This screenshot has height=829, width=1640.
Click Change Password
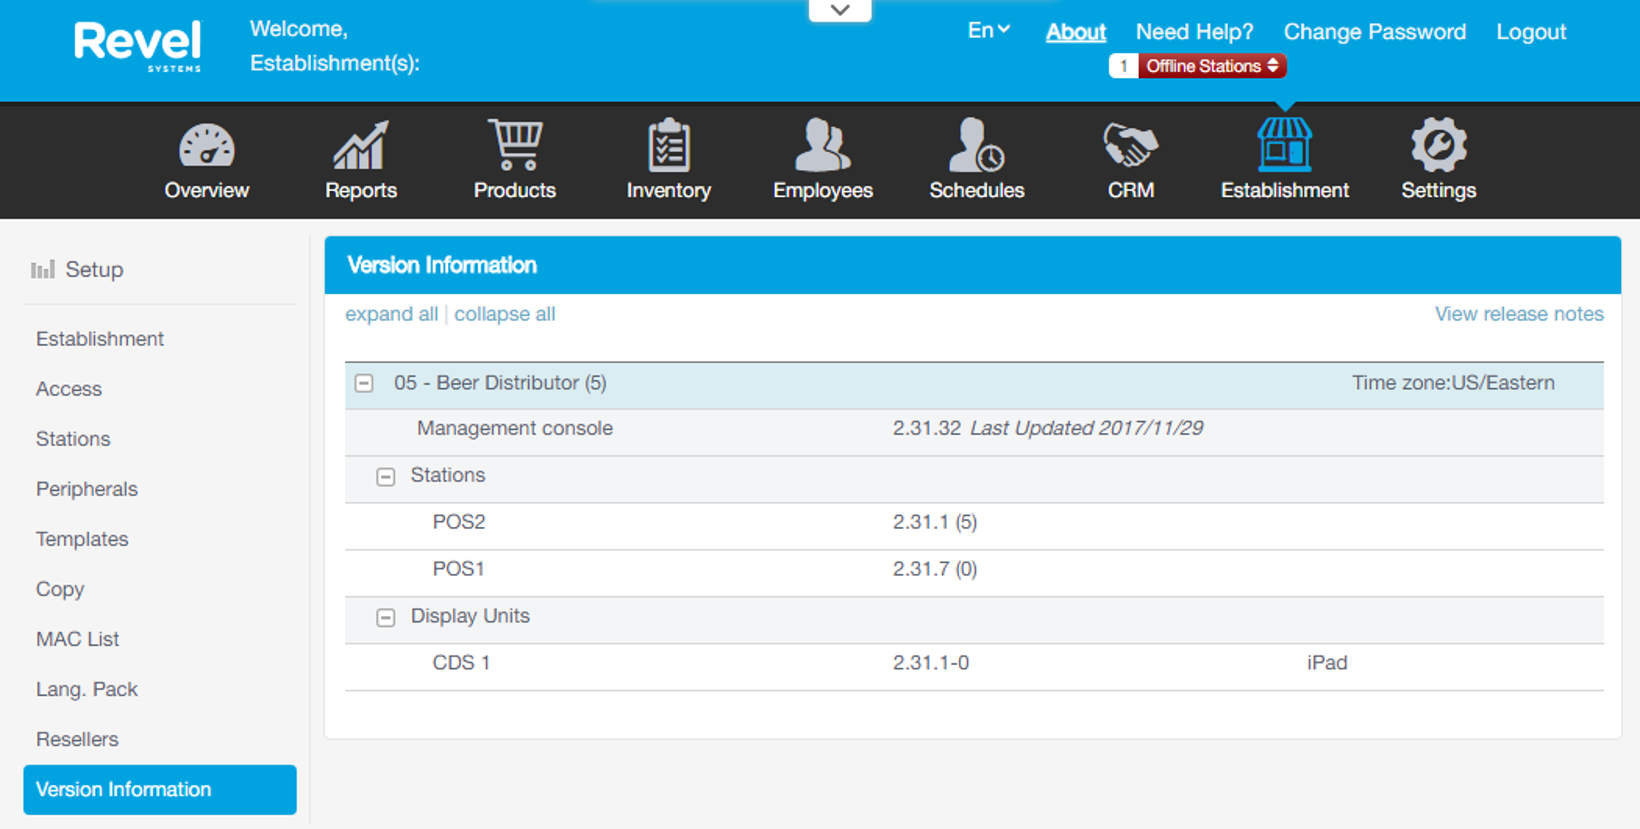click(1375, 32)
